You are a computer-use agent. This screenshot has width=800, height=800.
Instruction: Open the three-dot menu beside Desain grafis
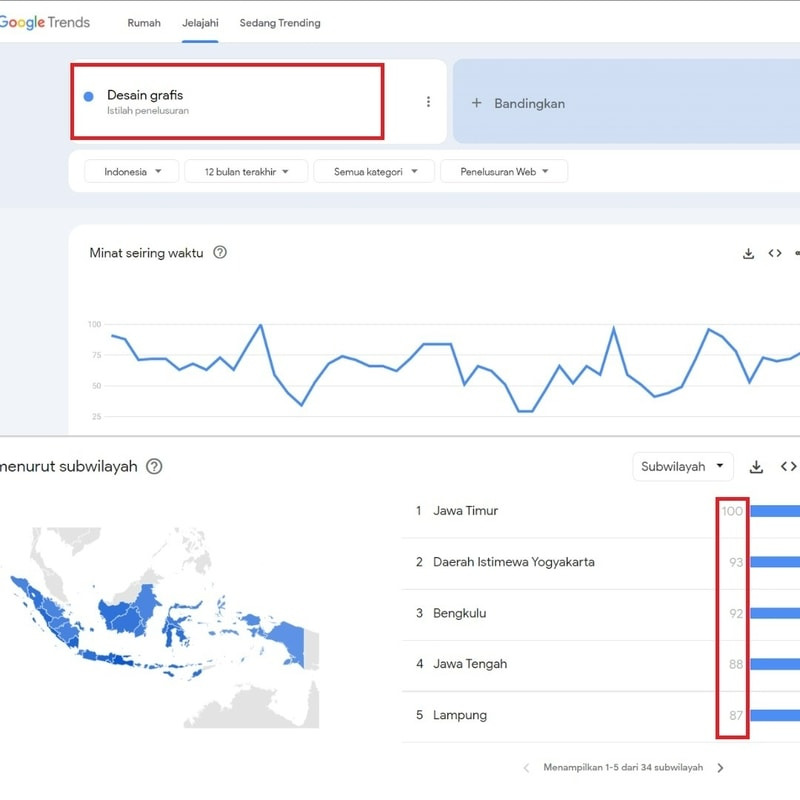tap(428, 102)
